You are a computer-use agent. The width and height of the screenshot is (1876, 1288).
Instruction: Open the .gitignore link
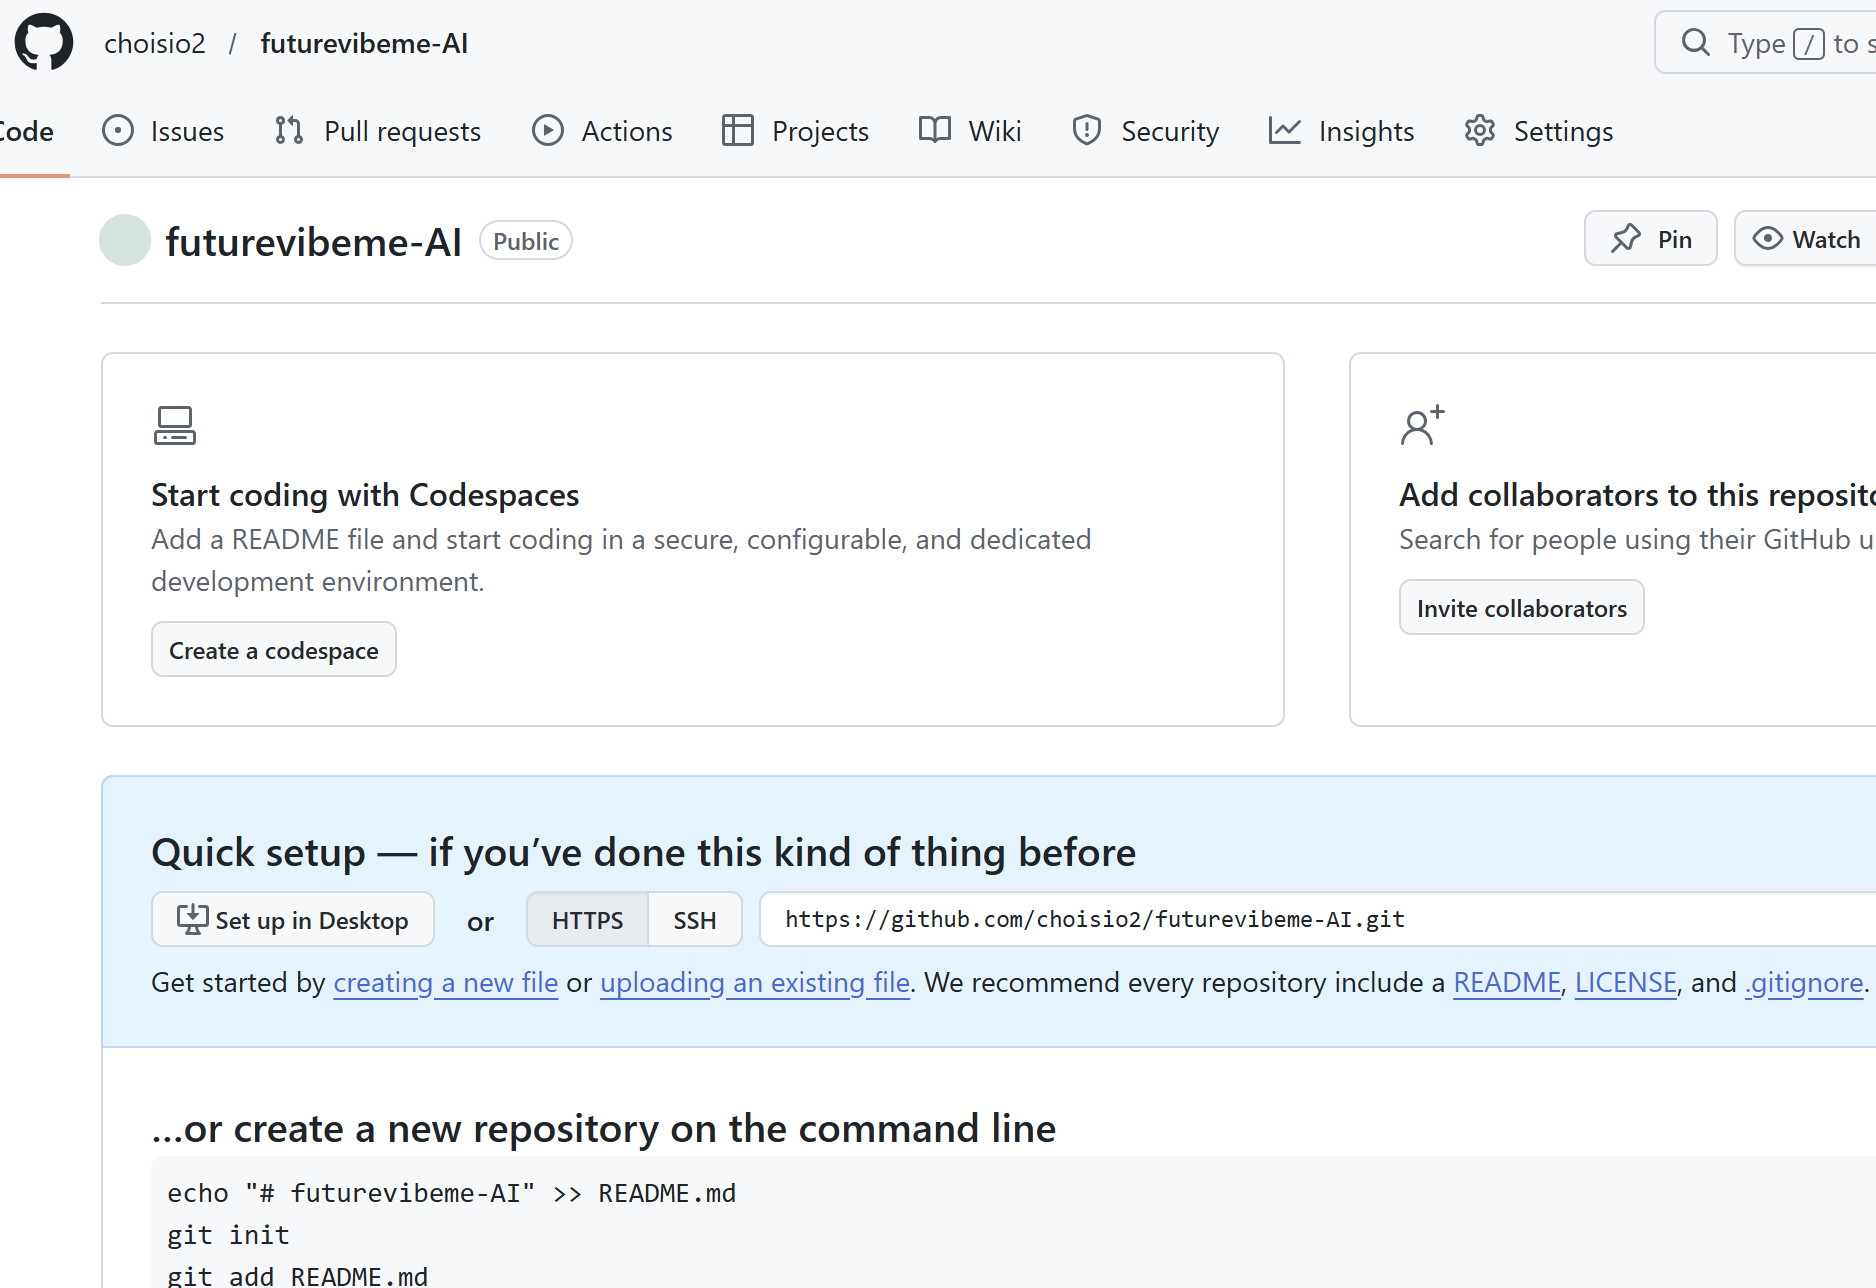(1805, 982)
